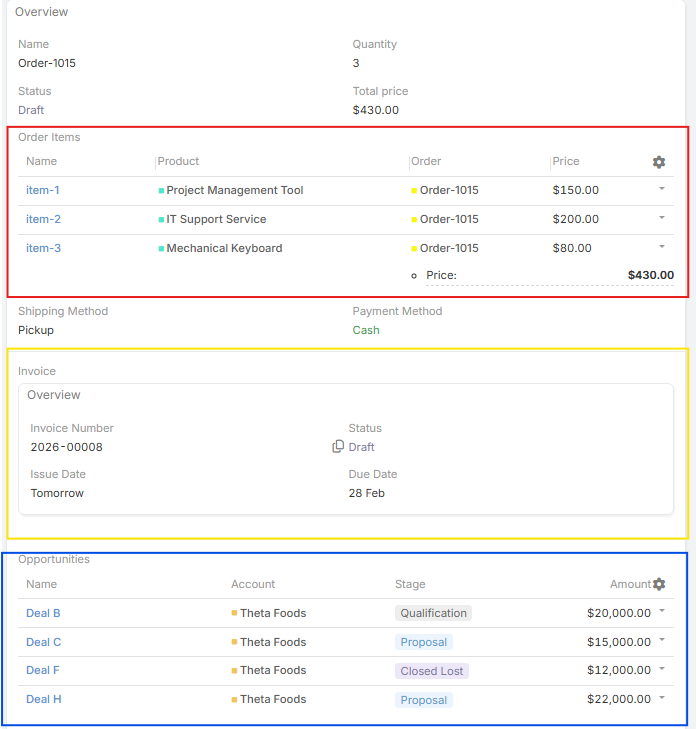Expand item-1 row dropdown arrow
The height and width of the screenshot is (729, 696).
tap(662, 189)
